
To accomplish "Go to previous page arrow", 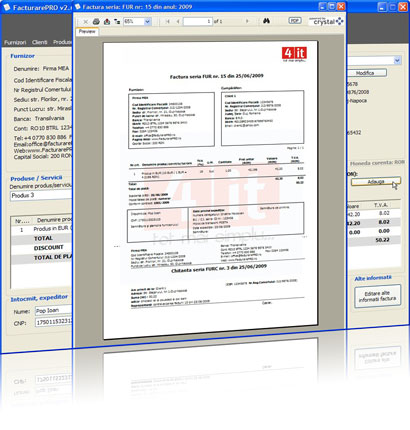I will tap(178, 21).
